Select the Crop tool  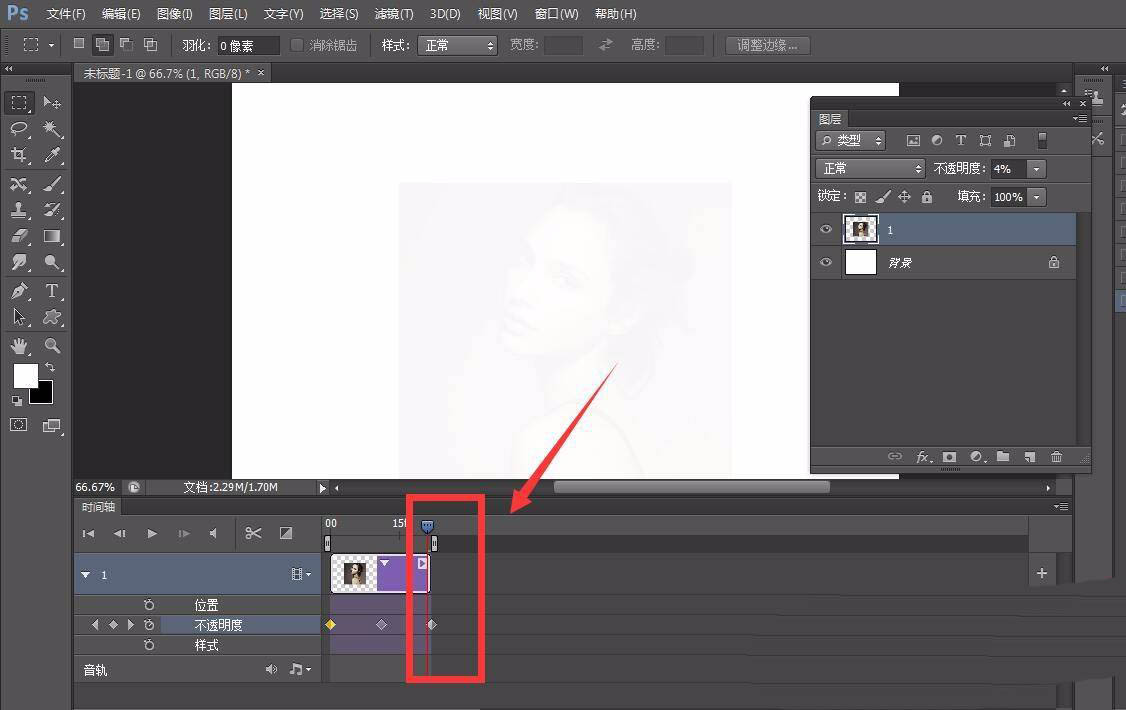(x=19, y=155)
